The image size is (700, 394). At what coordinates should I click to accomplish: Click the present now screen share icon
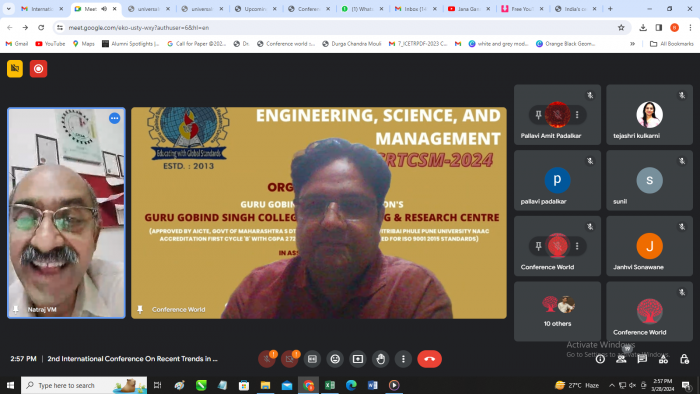[x=358, y=359]
